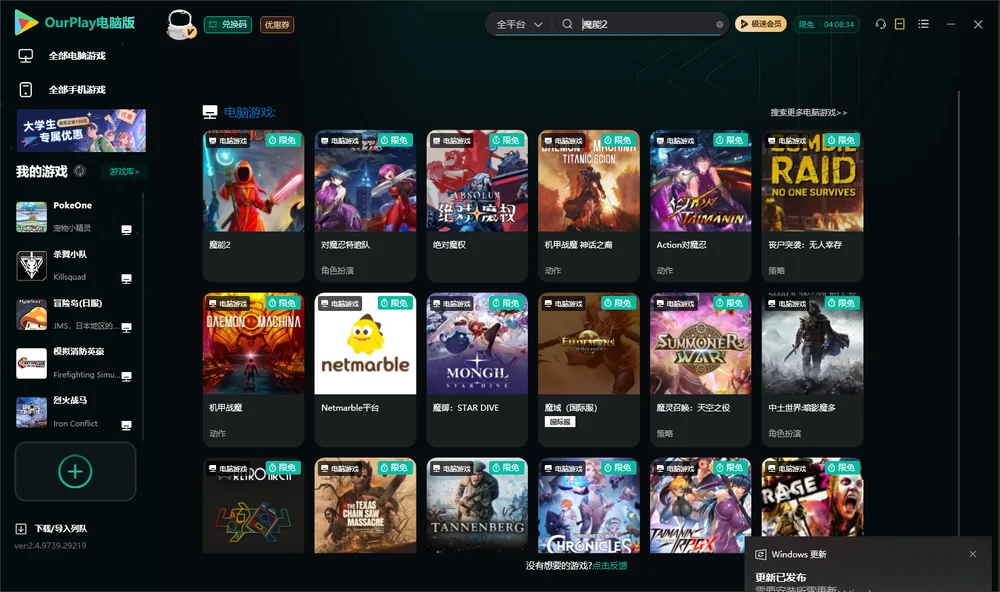Open the Tannenberg game thumbnail

[x=477, y=505]
